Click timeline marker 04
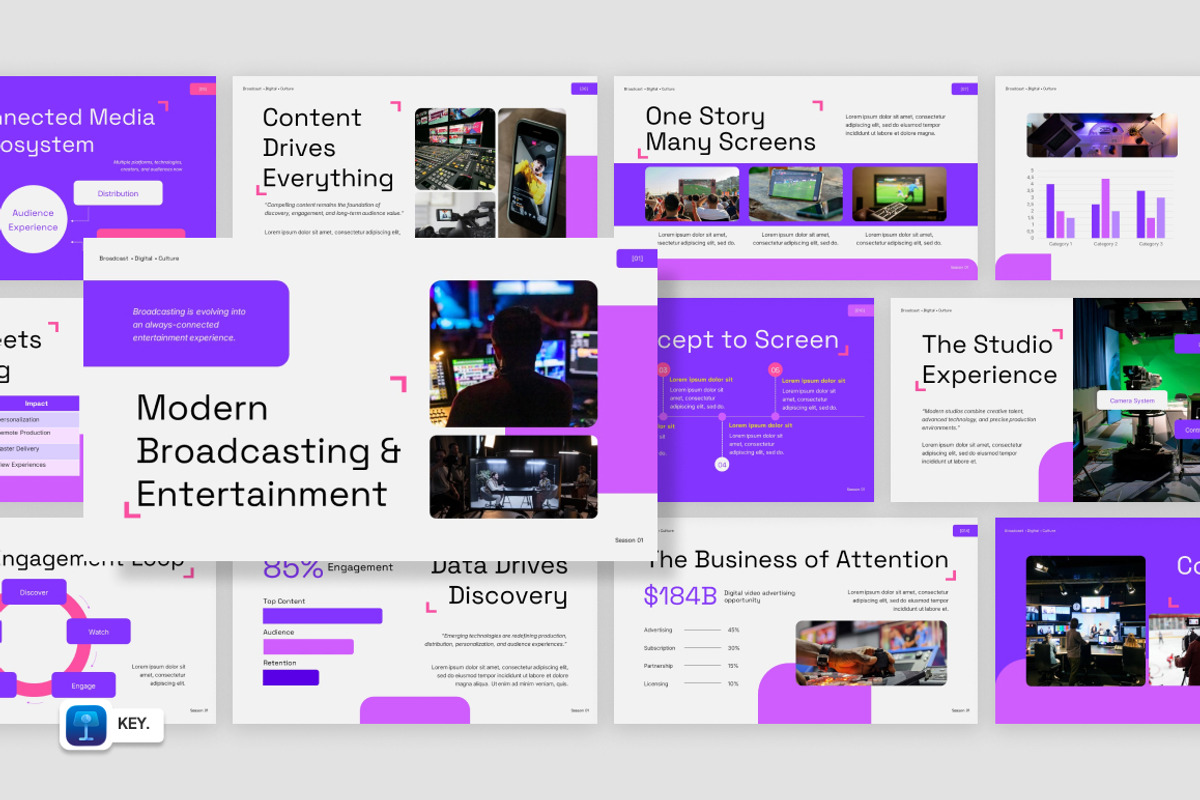The image size is (1200, 800). [722, 464]
